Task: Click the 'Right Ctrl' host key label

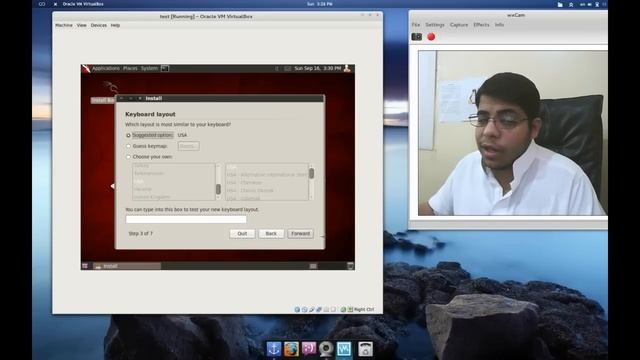Action: 364,309
